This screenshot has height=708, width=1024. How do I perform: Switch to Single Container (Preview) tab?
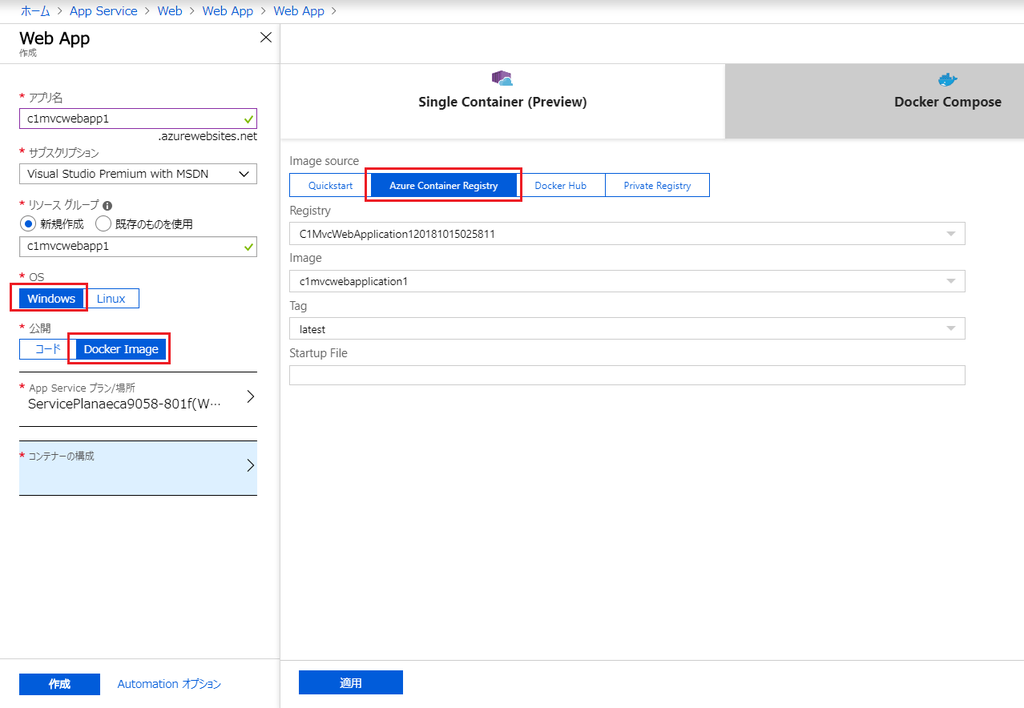tap(502, 101)
